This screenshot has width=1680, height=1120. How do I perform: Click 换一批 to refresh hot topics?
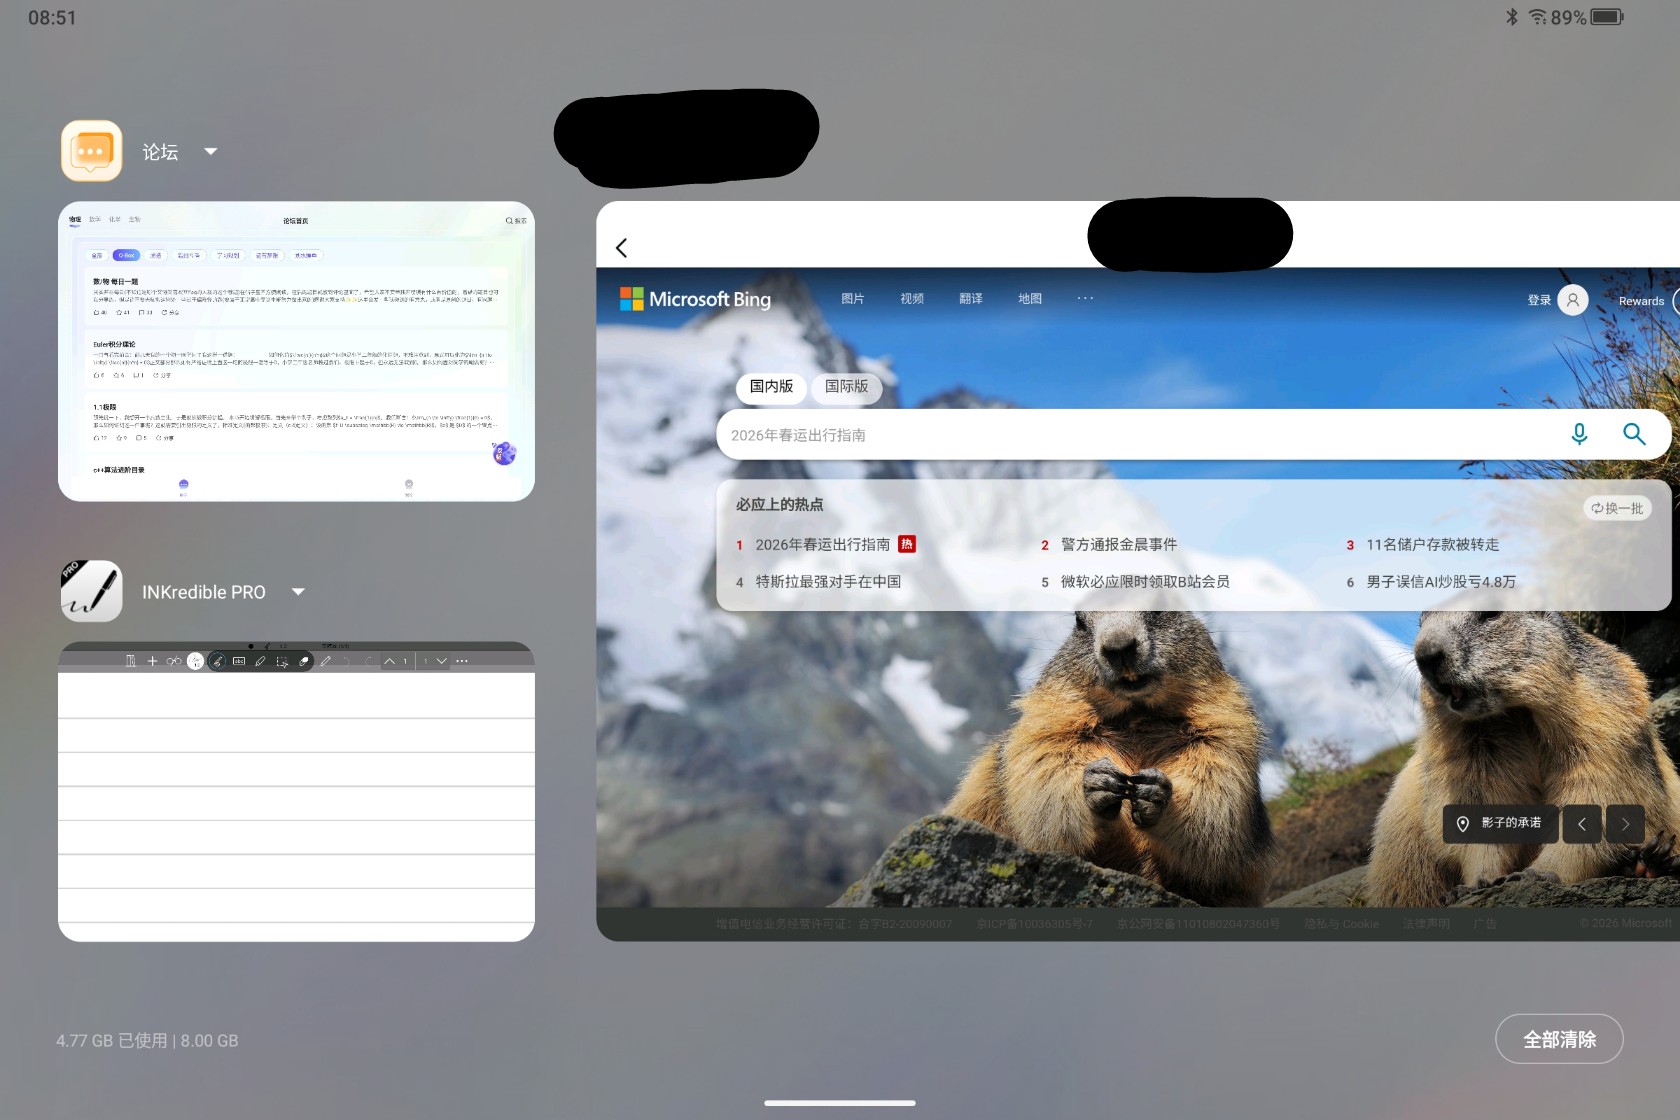(x=1616, y=508)
